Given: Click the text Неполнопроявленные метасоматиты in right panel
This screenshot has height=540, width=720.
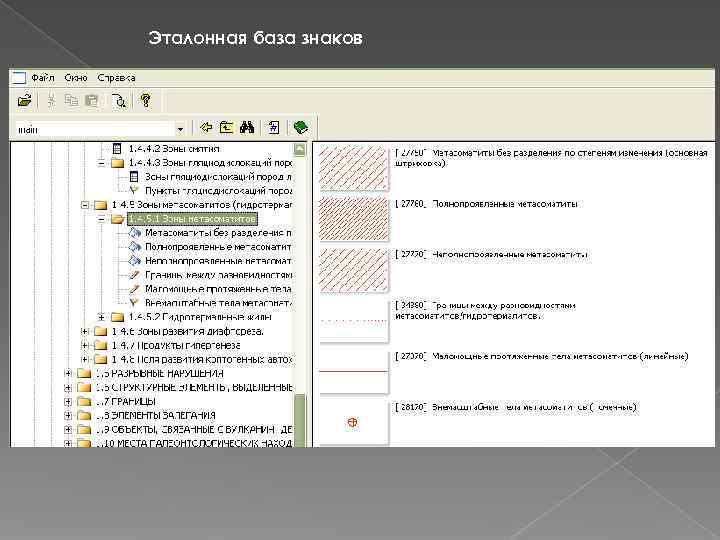Looking at the screenshot, I should click(x=510, y=254).
